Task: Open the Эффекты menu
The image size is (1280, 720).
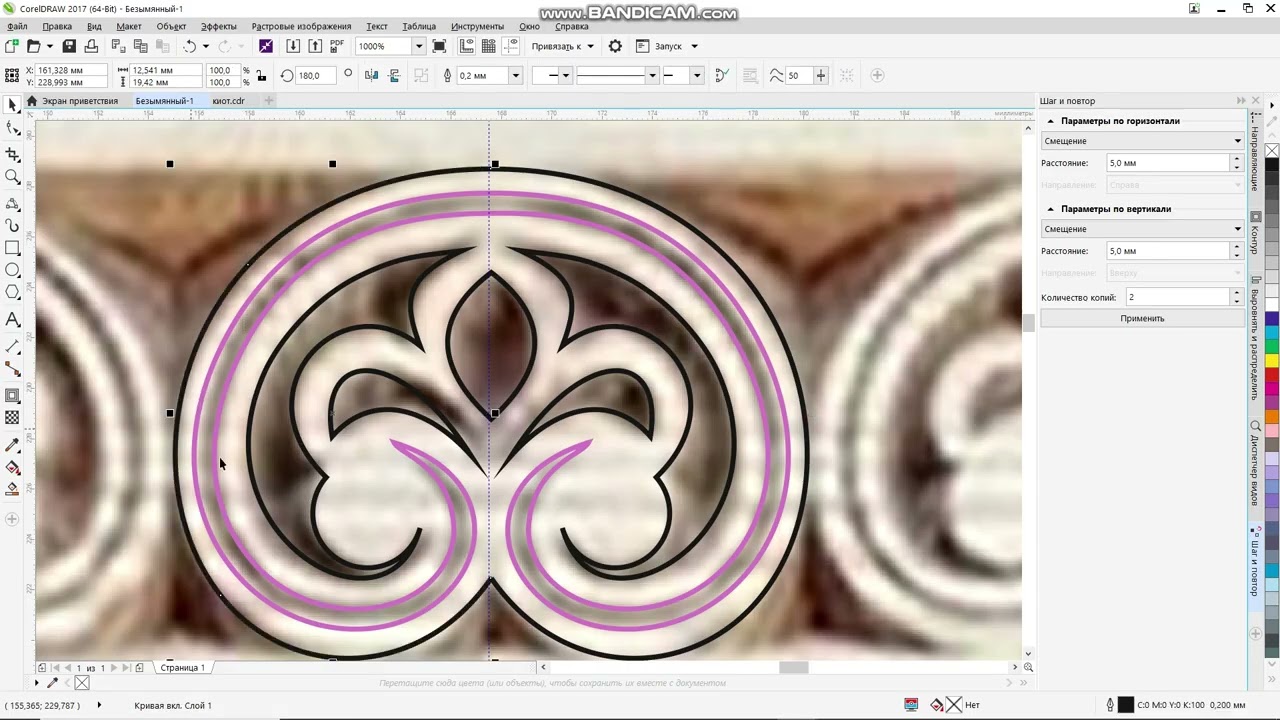Action: pyautogui.click(x=219, y=27)
